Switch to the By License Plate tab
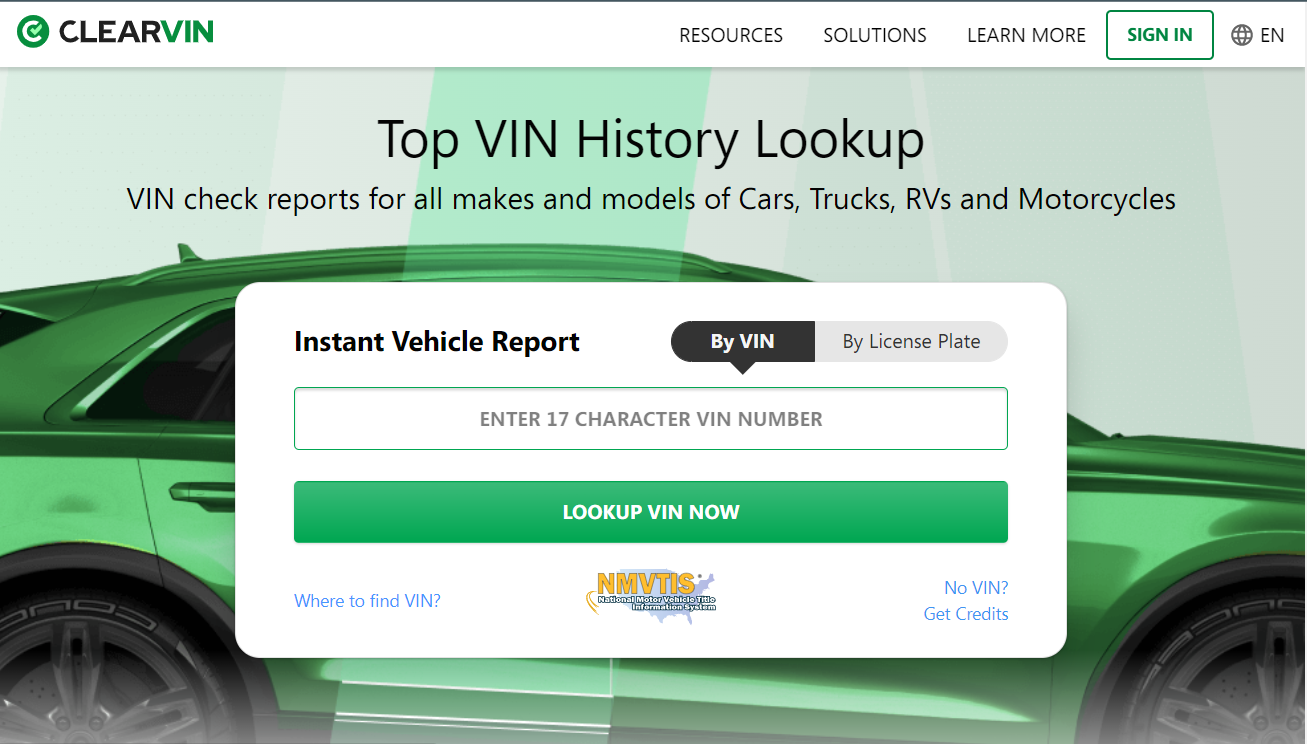Image resolution: width=1307 pixels, height=744 pixels. 911,341
